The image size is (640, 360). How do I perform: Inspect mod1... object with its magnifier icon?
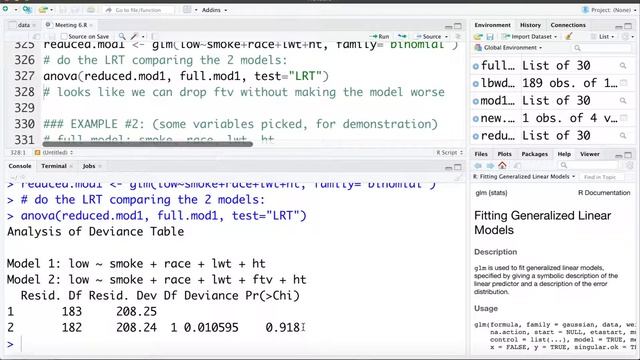623,100
